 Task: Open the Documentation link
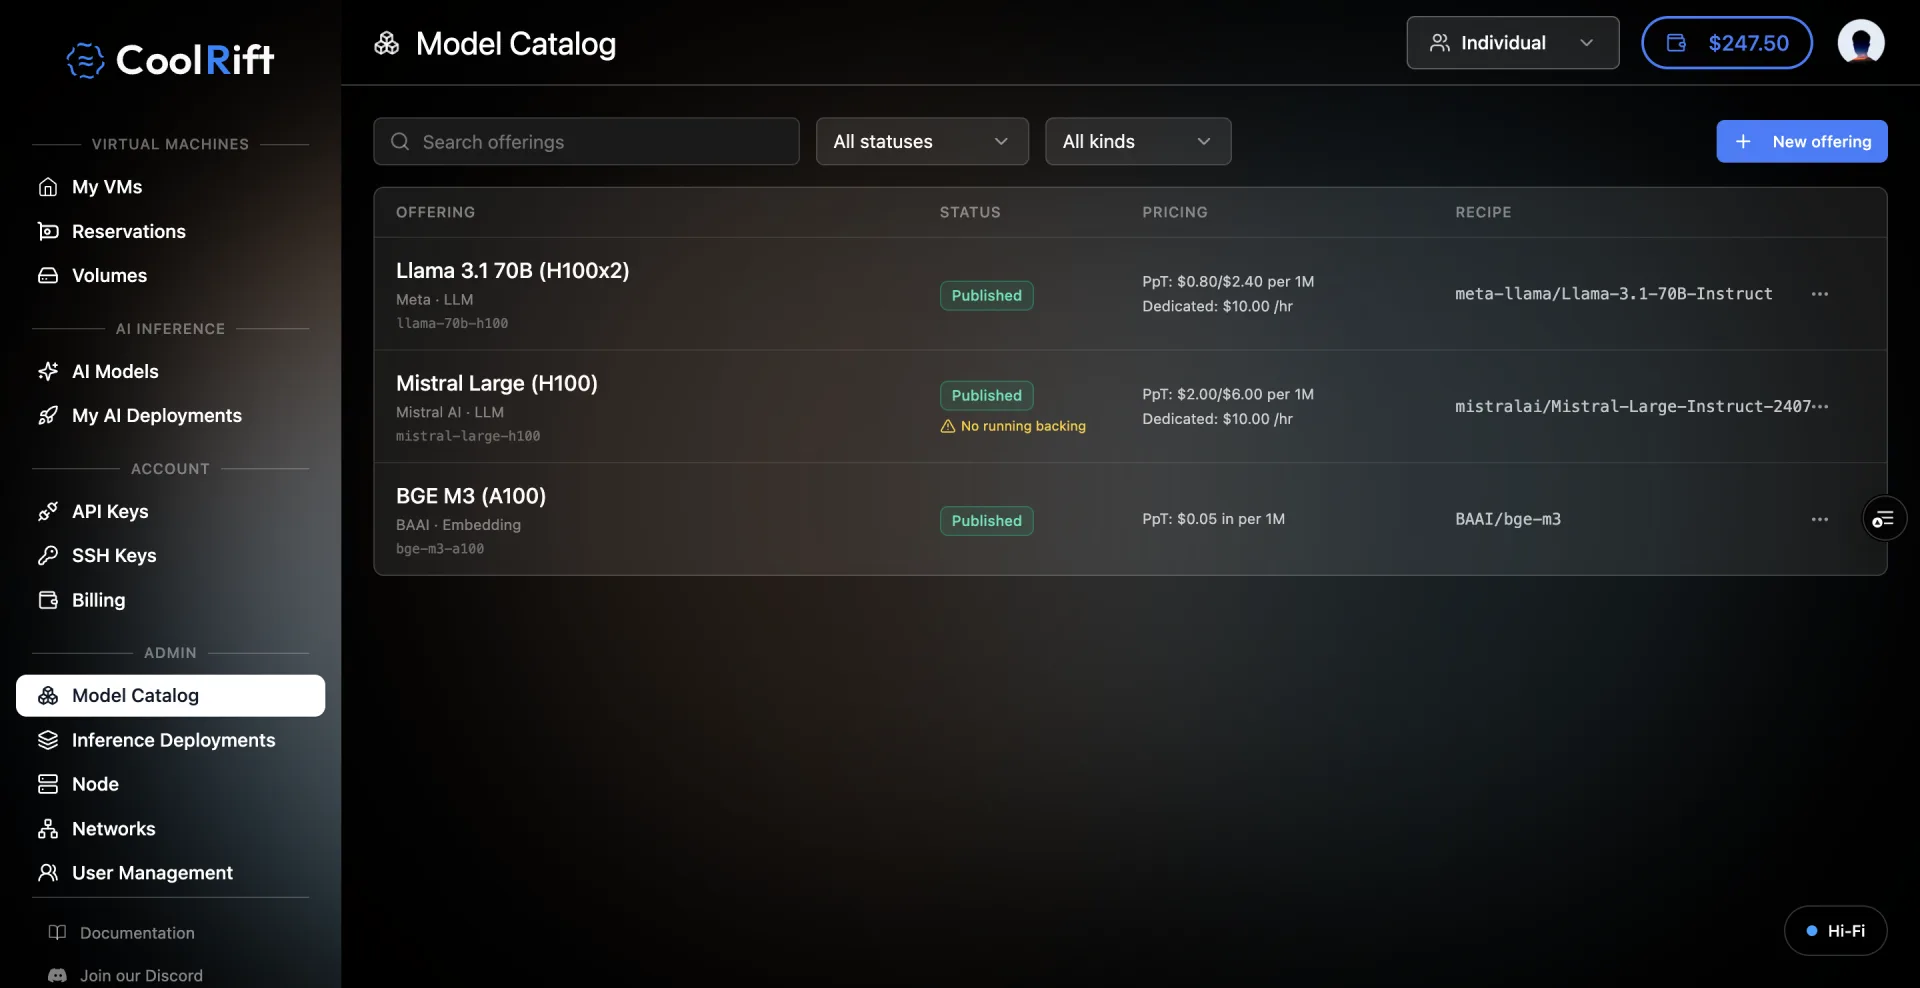(x=137, y=933)
